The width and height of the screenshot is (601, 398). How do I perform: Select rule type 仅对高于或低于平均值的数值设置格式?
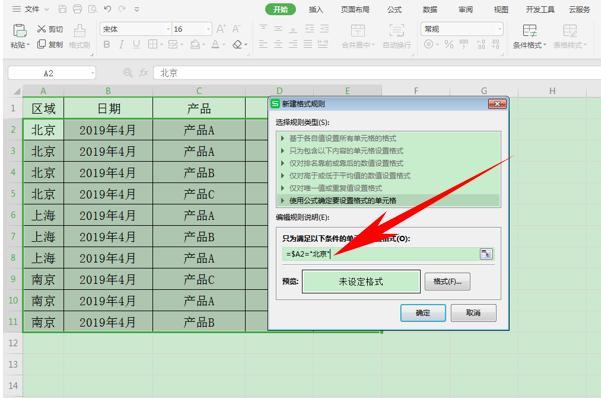[388, 176]
